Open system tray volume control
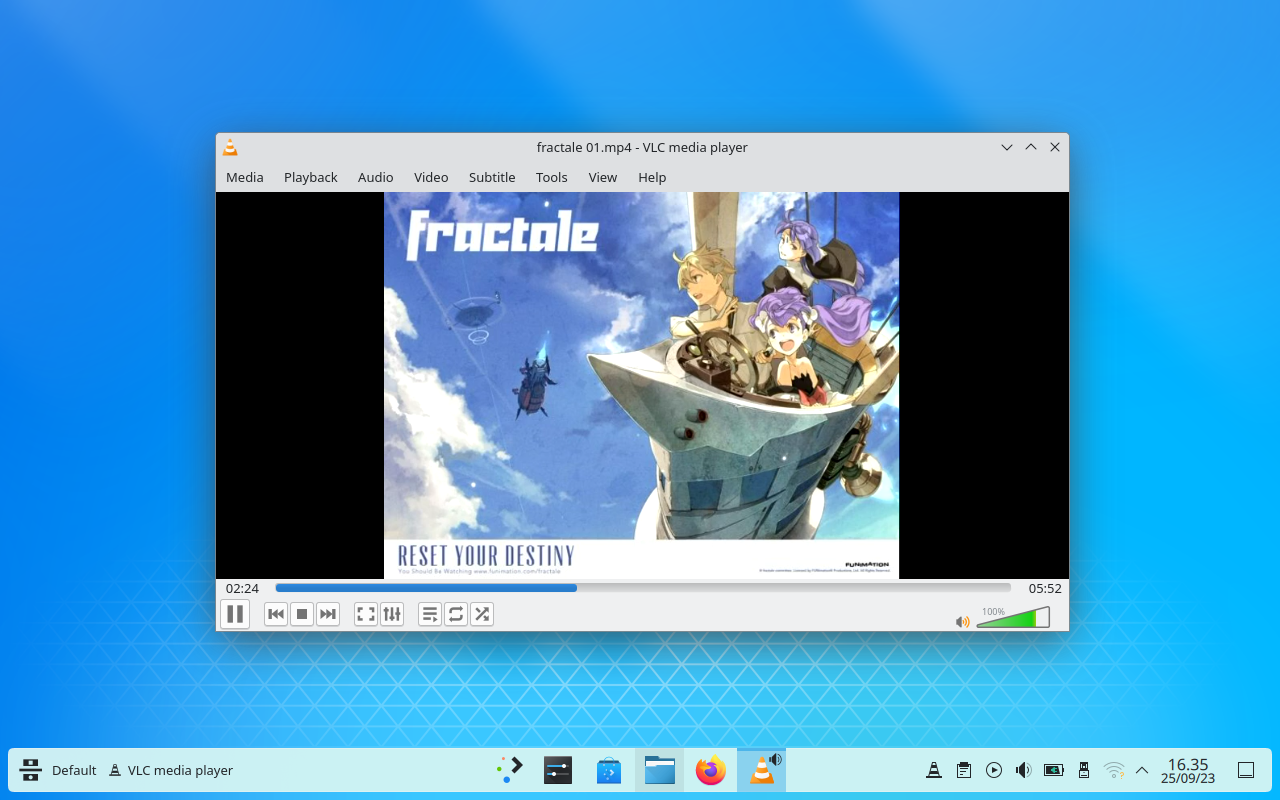 [x=1024, y=770]
